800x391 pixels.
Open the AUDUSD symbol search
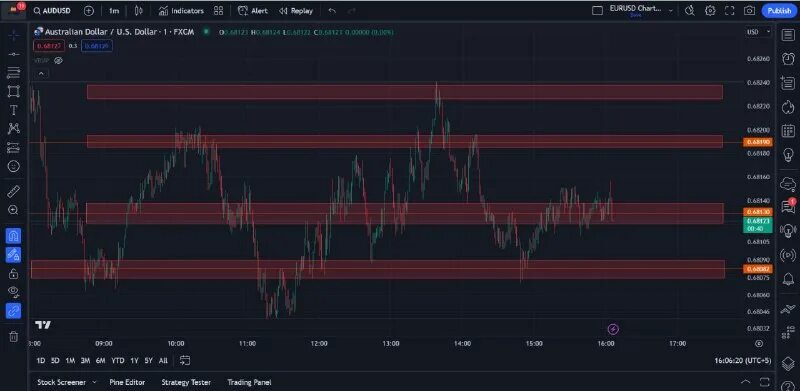pos(52,11)
